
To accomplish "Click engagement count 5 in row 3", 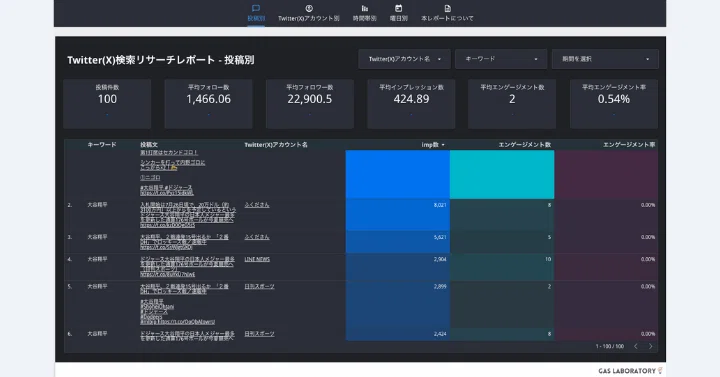I will pyautogui.click(x=549, y=237).
